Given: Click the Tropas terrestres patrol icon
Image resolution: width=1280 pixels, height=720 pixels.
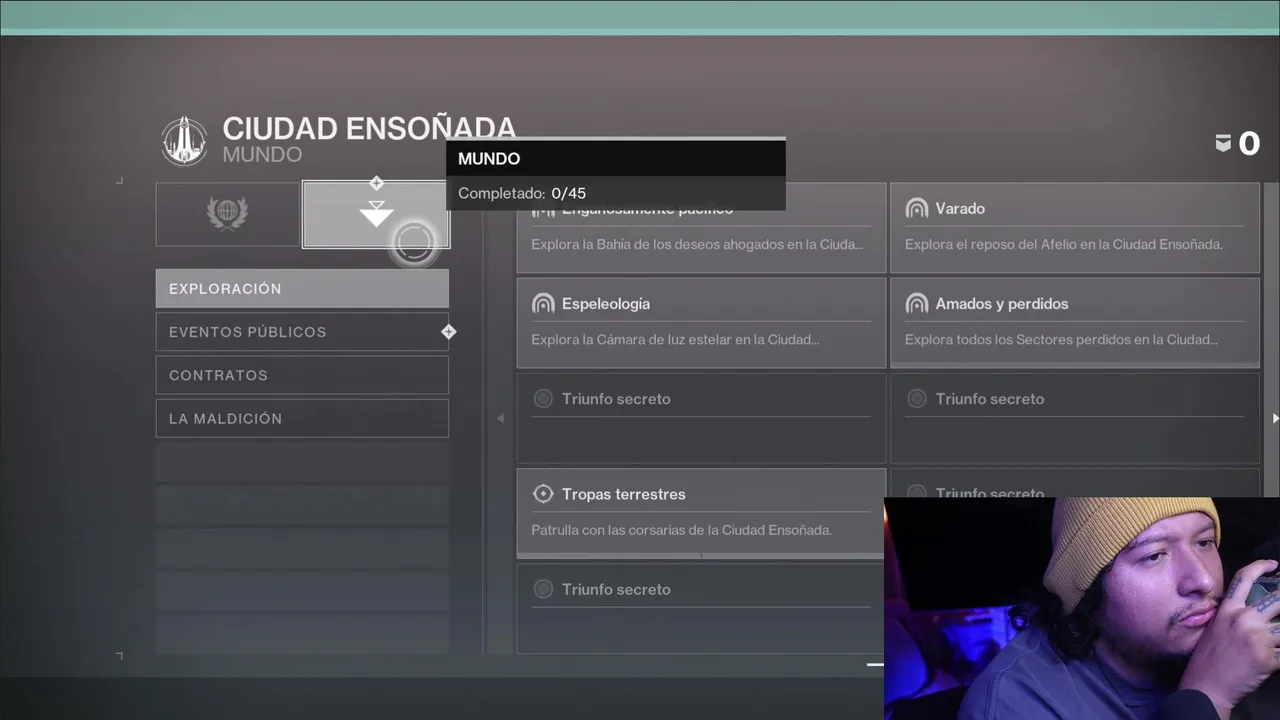Looking at the screenshot, I should pyautogui.click(x=543, y=494).
